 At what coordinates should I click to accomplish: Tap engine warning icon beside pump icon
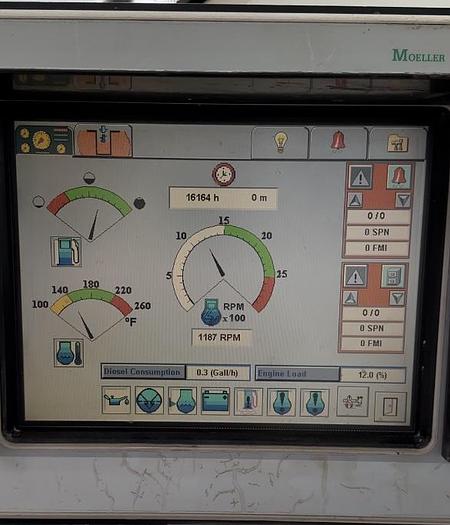coord(315,403)
